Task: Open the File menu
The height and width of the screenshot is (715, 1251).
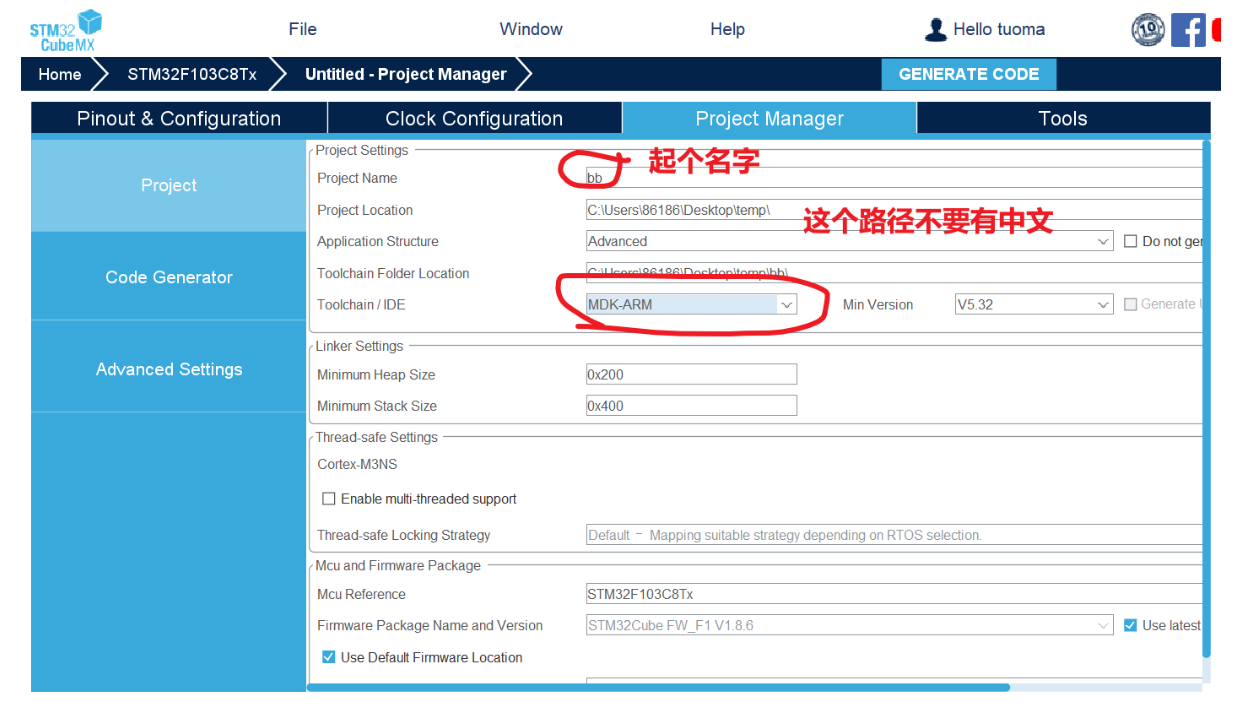Action: [x=303, y=29]
